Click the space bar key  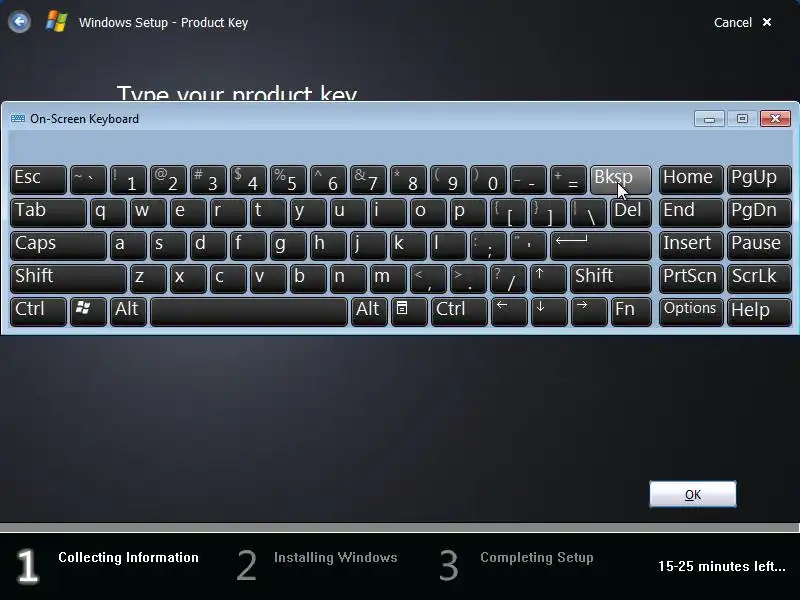[248, 312]
